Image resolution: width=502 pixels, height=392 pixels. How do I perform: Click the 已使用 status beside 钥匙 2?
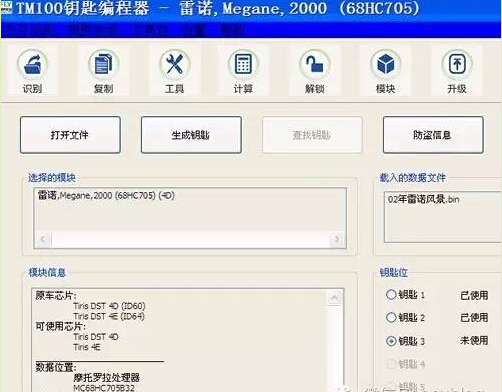tap(474, 317)
